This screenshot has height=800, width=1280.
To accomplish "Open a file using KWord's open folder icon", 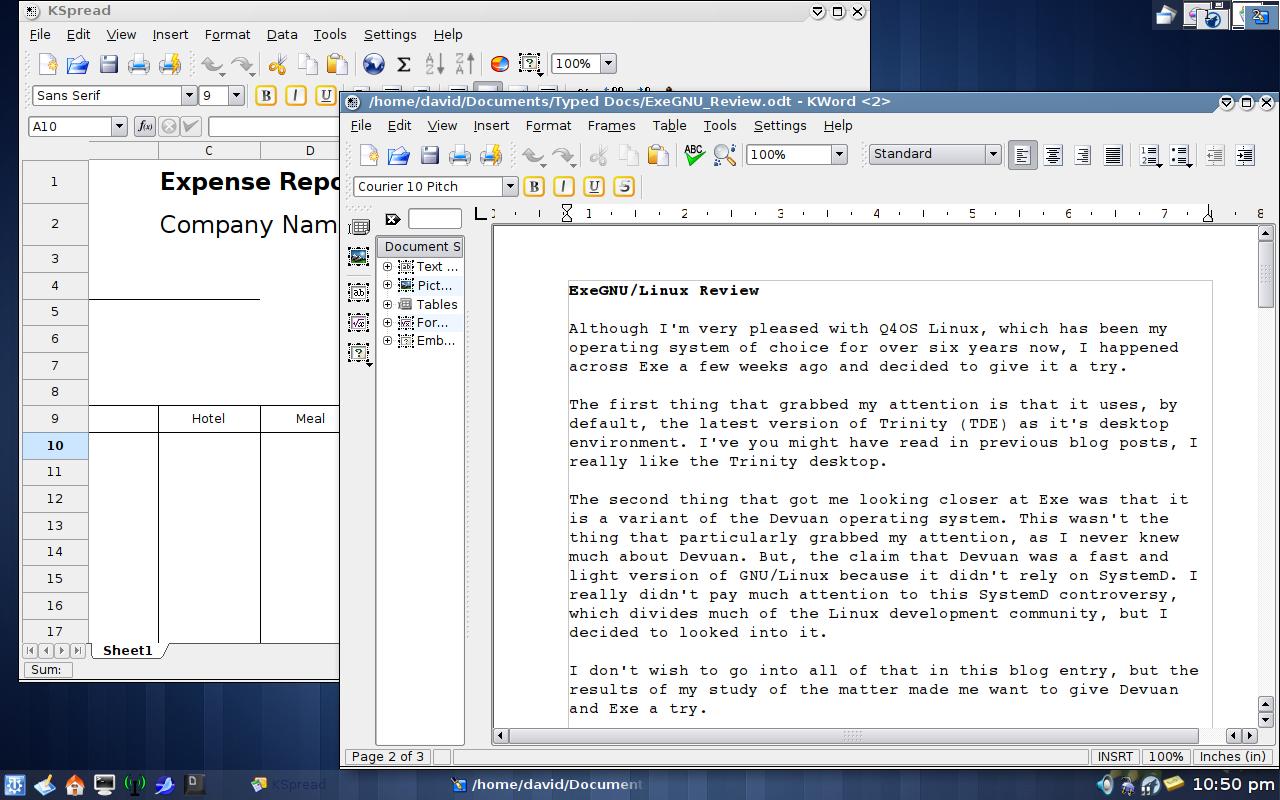I will click(399, 155).
